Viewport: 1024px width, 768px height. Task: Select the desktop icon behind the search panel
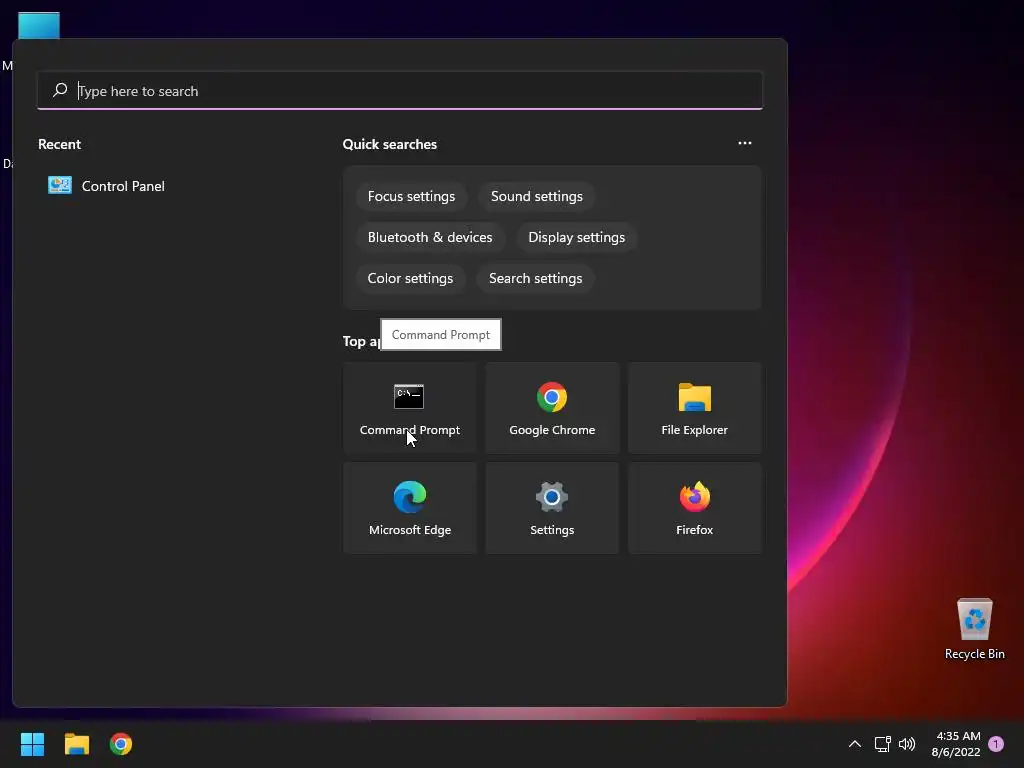click(39, 25)
